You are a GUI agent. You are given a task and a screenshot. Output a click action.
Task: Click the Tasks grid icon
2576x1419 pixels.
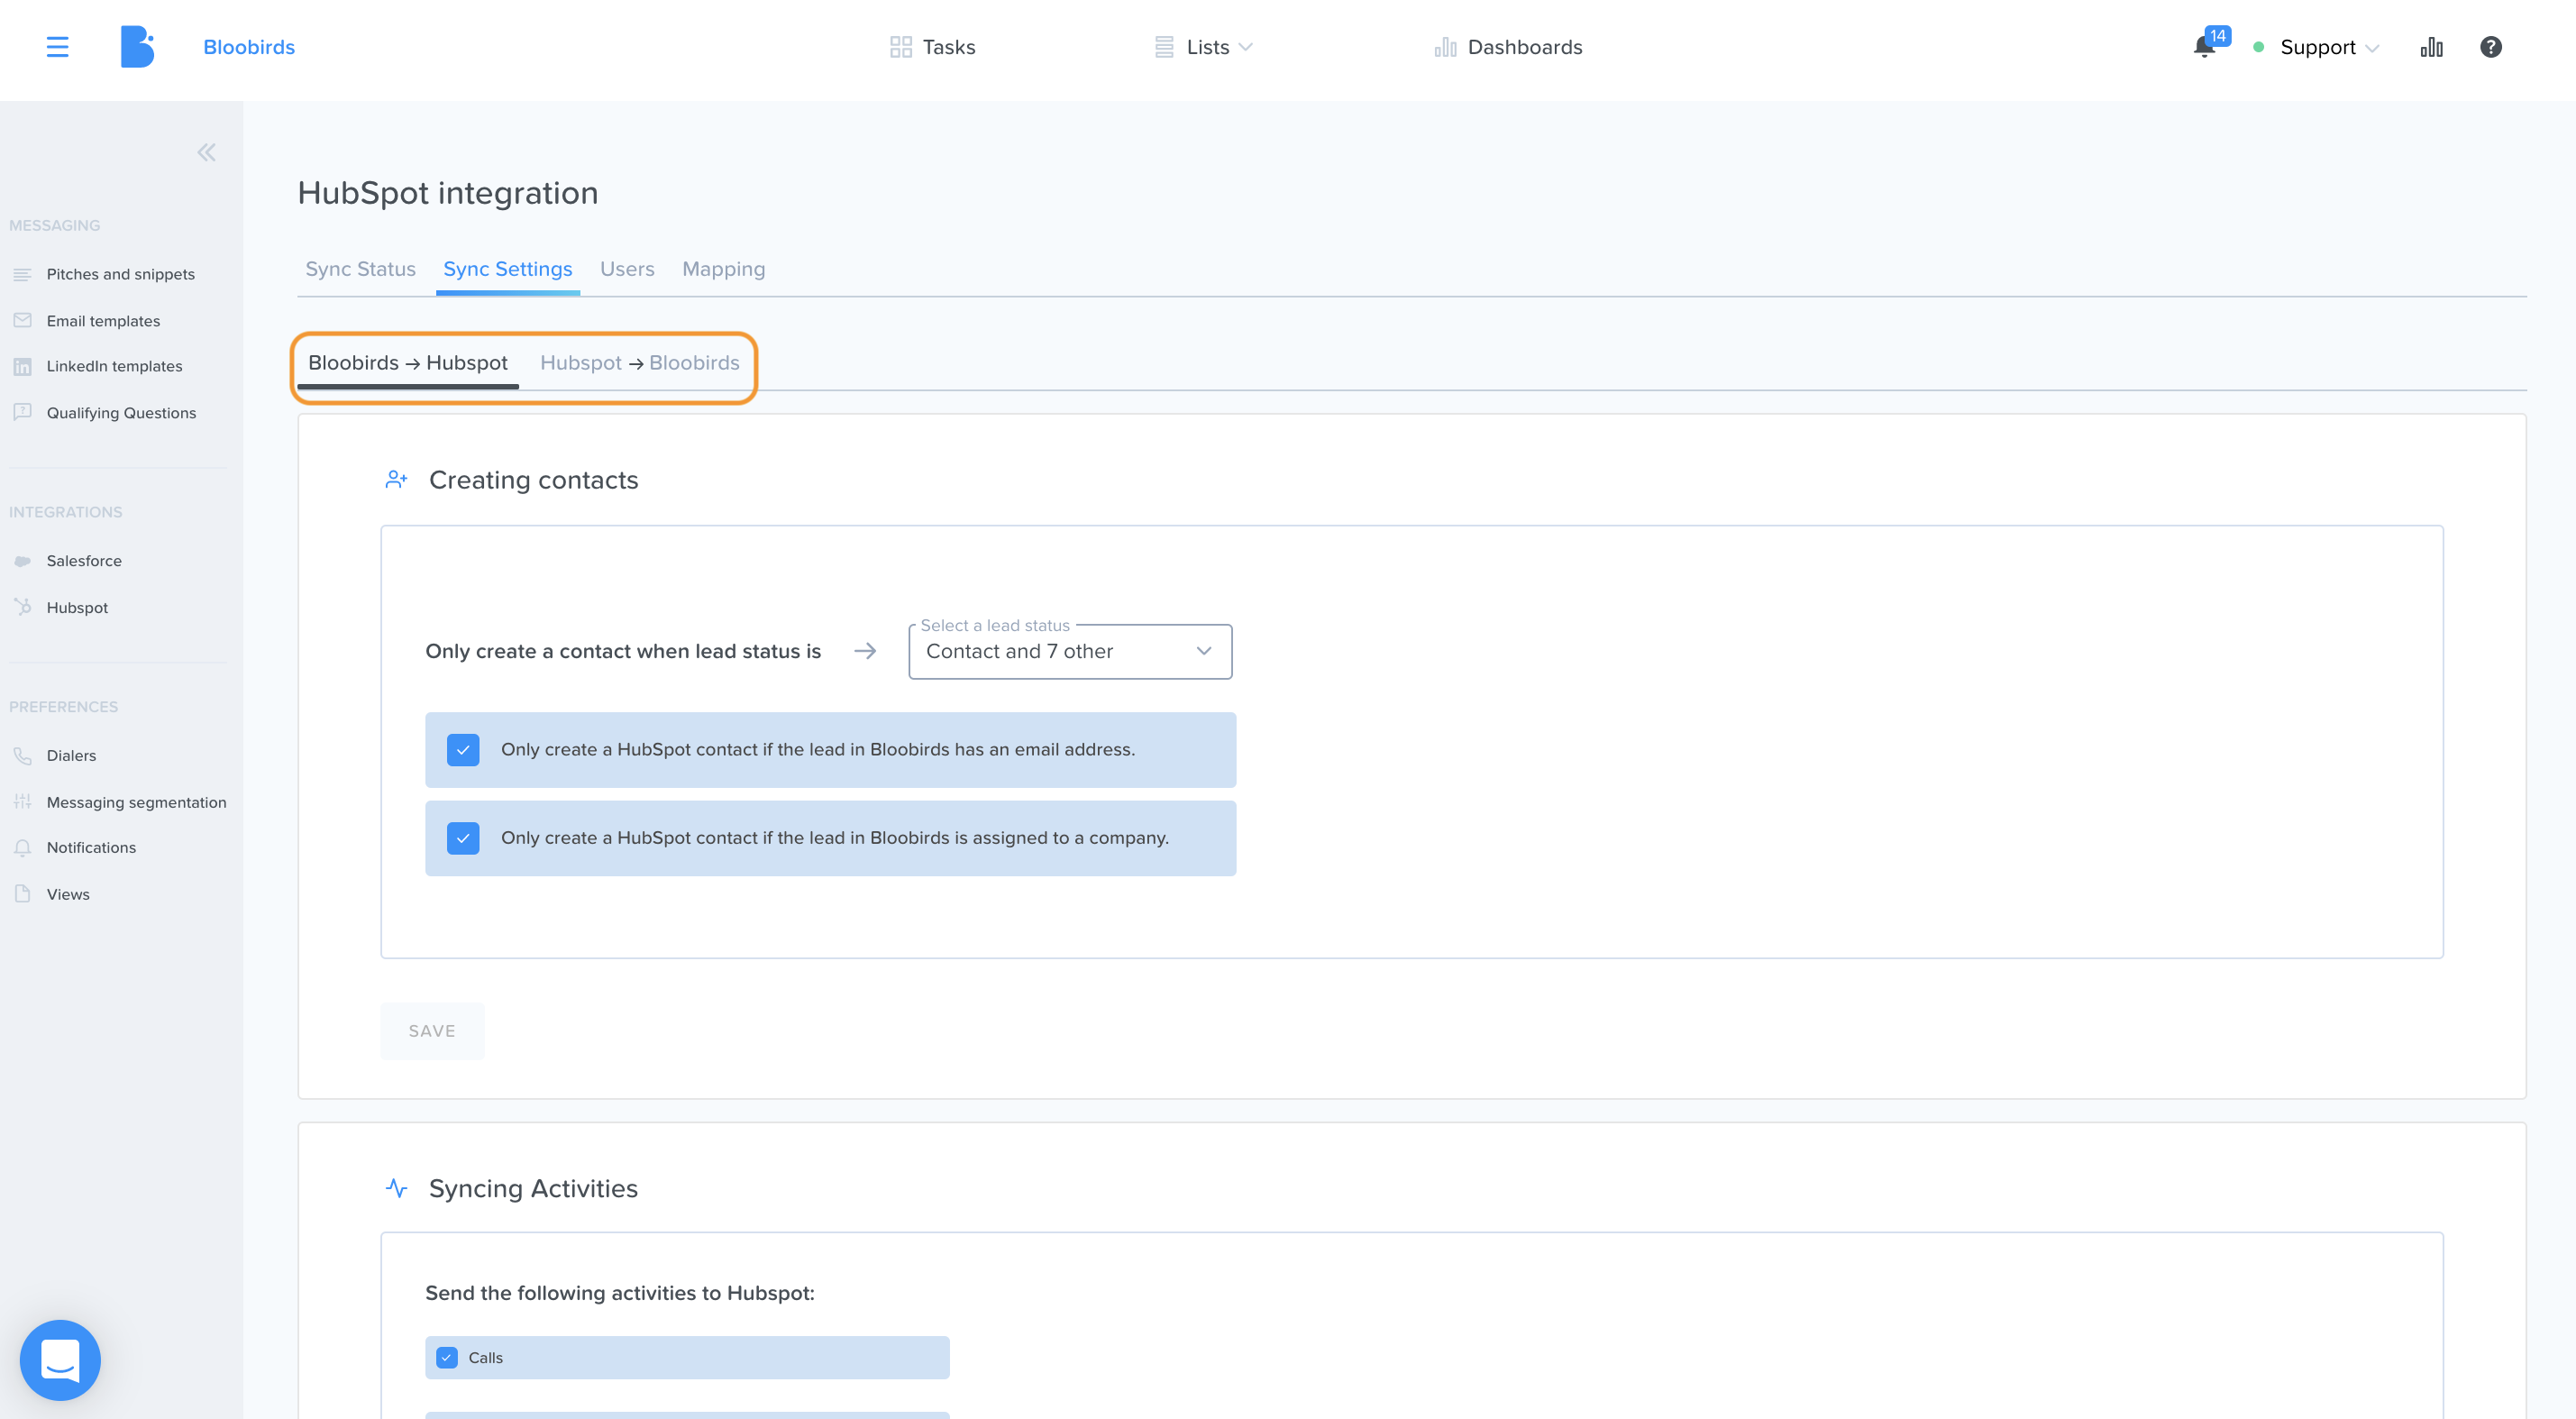point(901,47)
